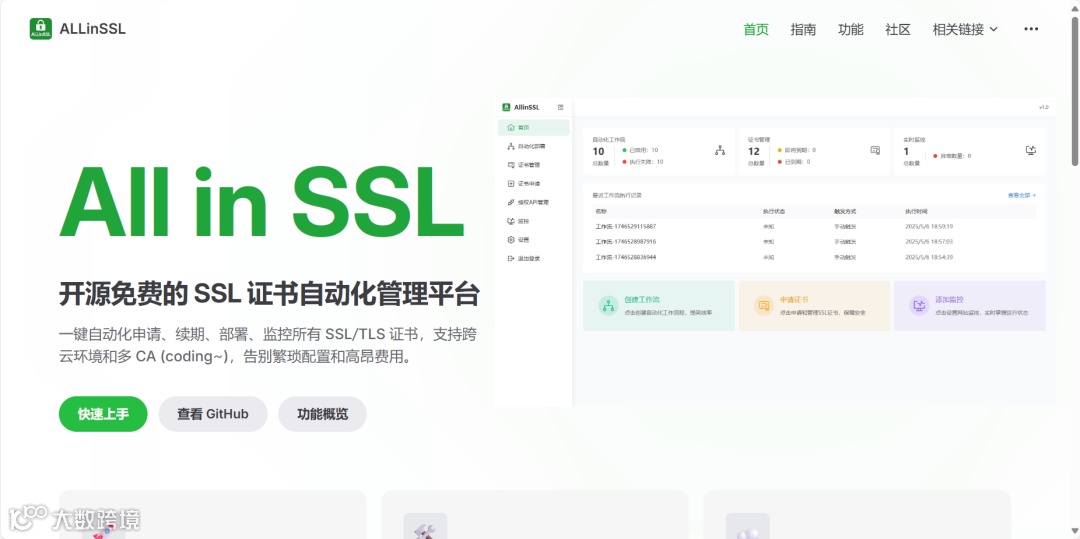The width and height of the screenshot is (1080, 539).
Task: Click the 查看 GitHub button
Action: point(213,414)
